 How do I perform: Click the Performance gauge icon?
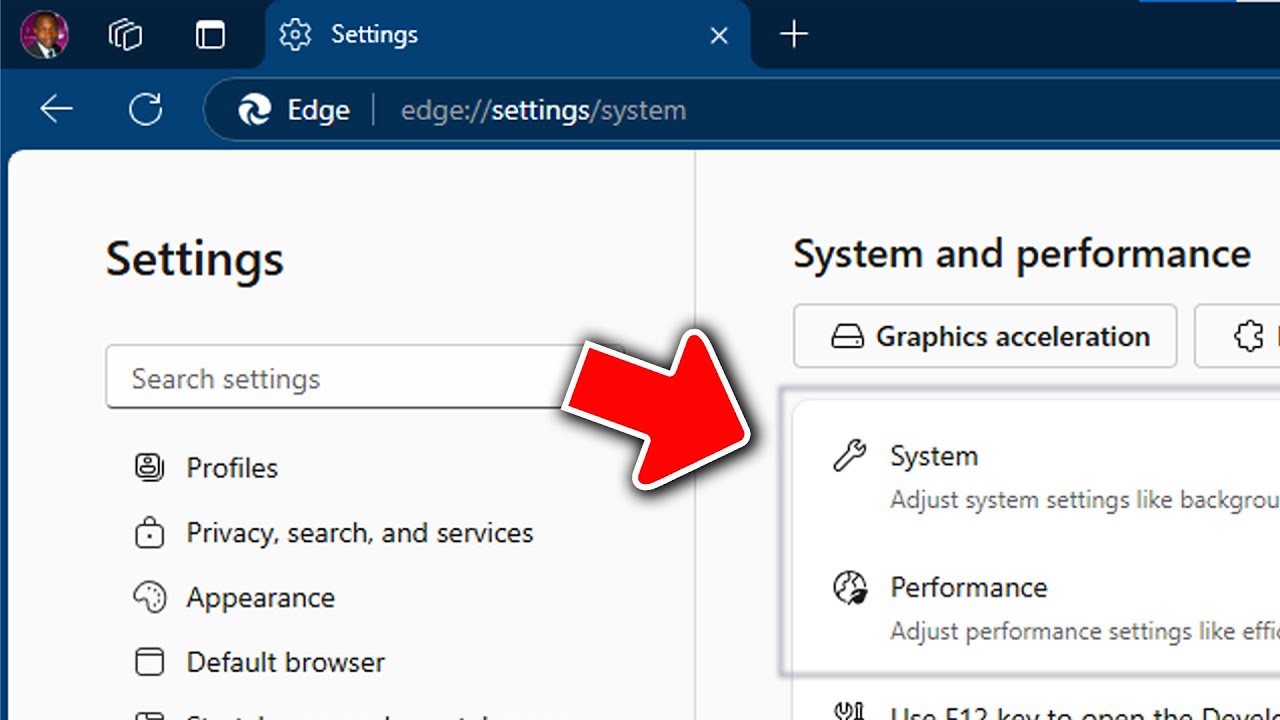point(850,587)
